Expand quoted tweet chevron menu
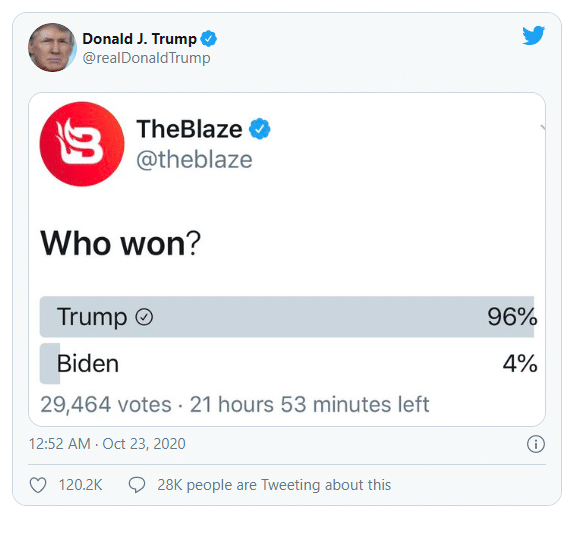Screen dimensions: 584x539 click(542, 128)
